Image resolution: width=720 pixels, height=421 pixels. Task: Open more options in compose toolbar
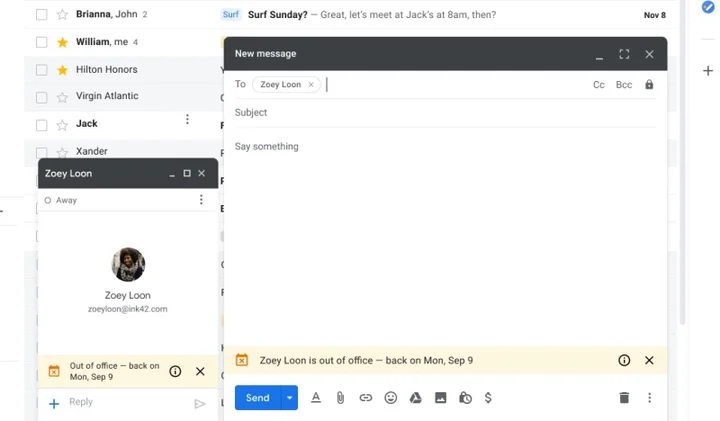tap(649, 398)
